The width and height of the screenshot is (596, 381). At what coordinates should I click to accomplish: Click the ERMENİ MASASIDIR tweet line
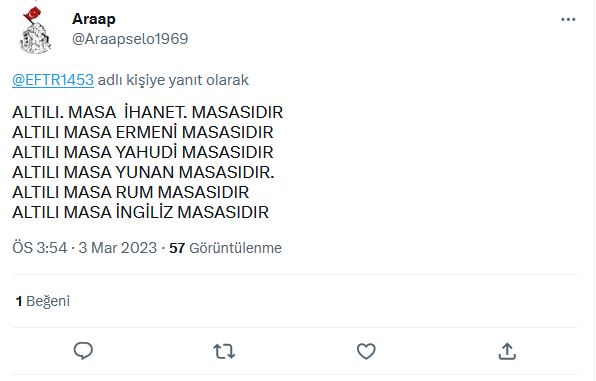tap(143, 132)
